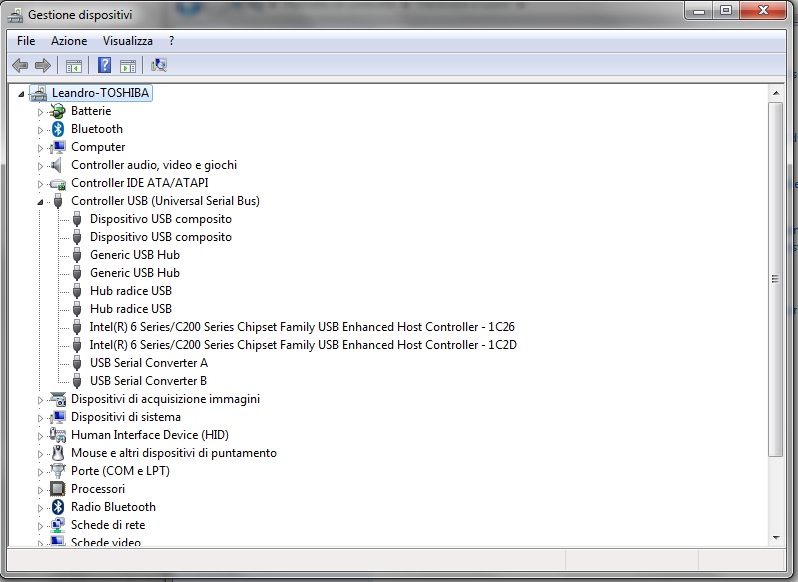The image size is (798, 582).
Task: Click the scrollbar down arrow
Action: point(776,537)
